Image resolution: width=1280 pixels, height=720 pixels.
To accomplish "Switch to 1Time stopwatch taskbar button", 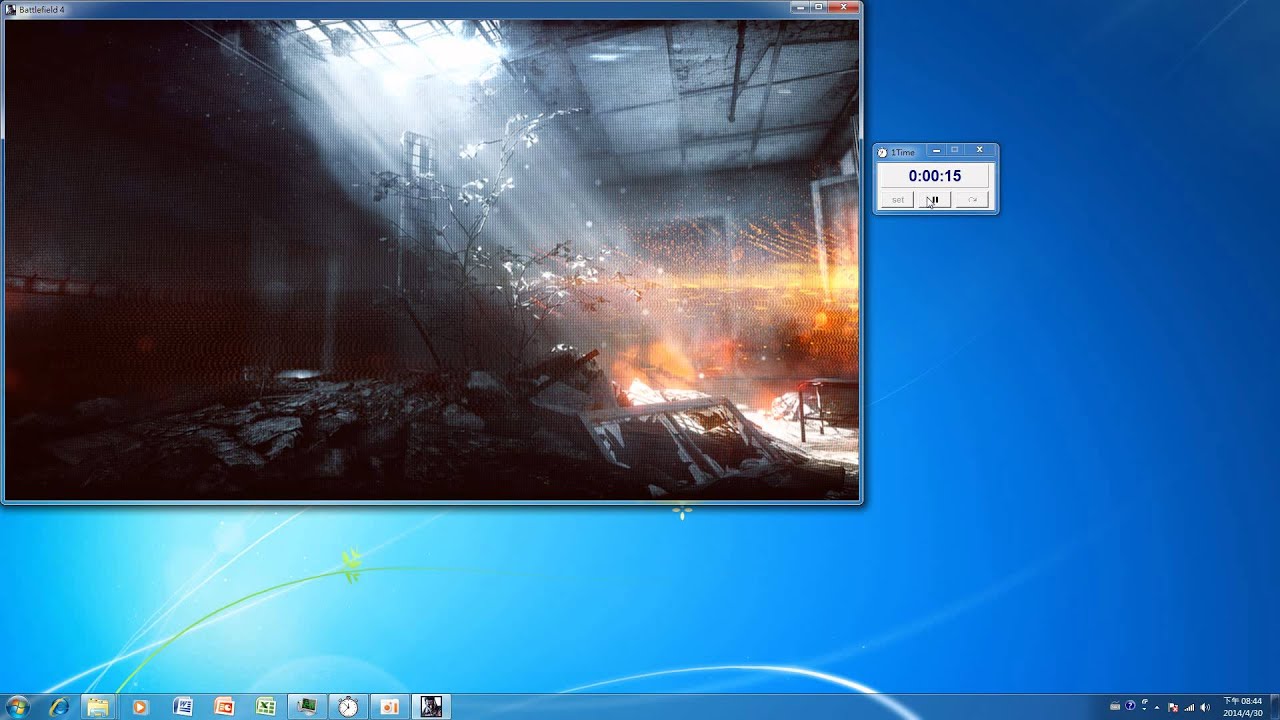I will pyautogui.click(x=348, y=706).
